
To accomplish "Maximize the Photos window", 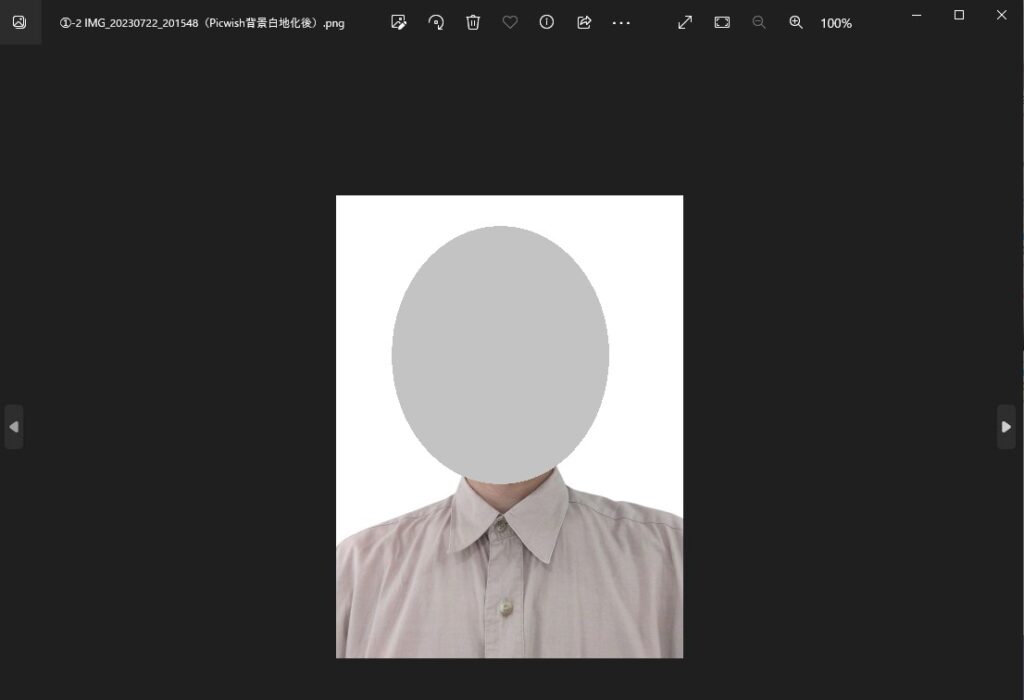I will [959, 15].
